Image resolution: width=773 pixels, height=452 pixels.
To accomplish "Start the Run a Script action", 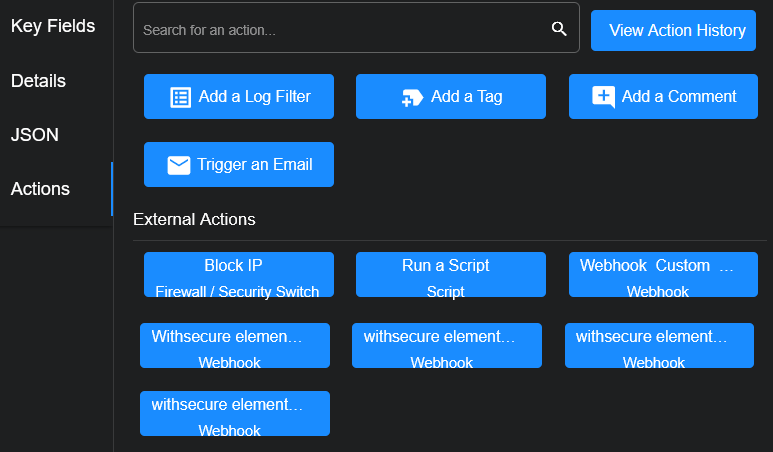I will (x=451, y=275).
